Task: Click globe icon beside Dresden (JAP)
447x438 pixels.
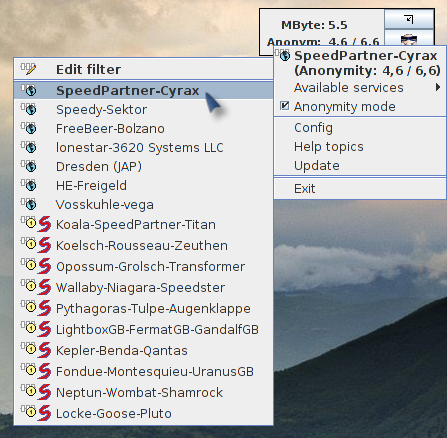Action: pos(31,167)
